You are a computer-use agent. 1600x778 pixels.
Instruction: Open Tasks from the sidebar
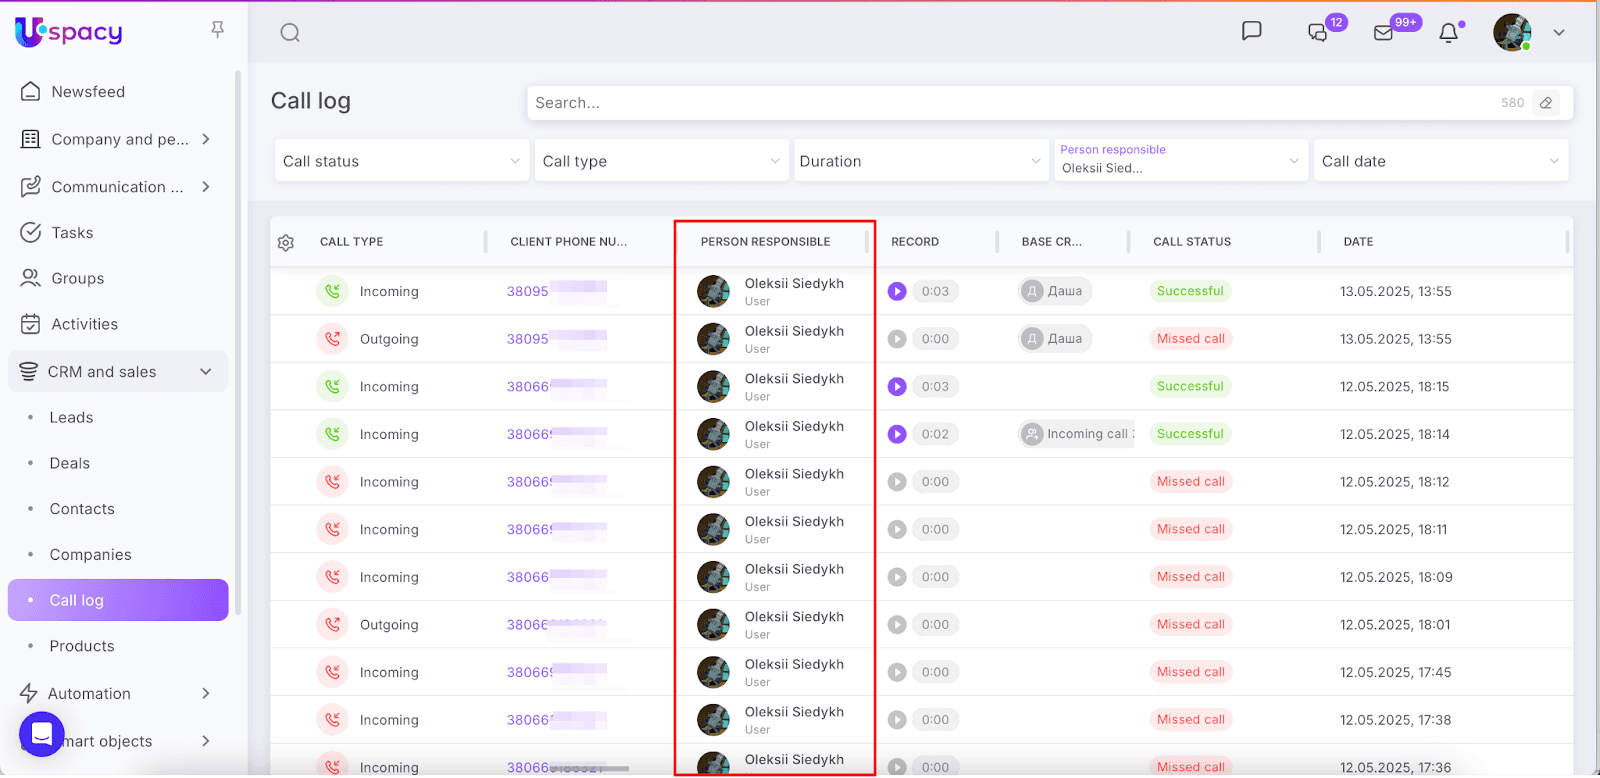pos(72,233)
